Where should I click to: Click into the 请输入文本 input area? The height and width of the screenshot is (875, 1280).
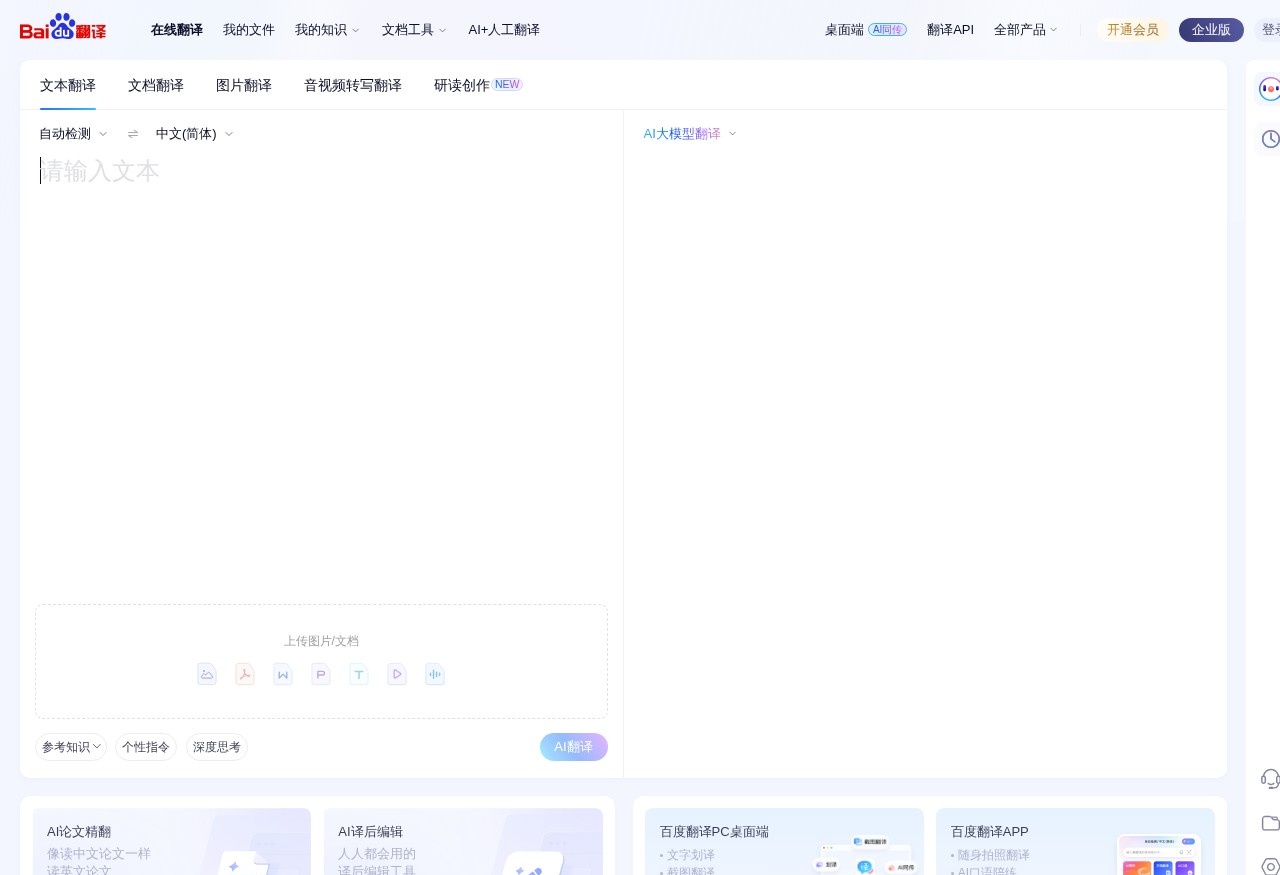pyautogui.click(x=321, y=370)
